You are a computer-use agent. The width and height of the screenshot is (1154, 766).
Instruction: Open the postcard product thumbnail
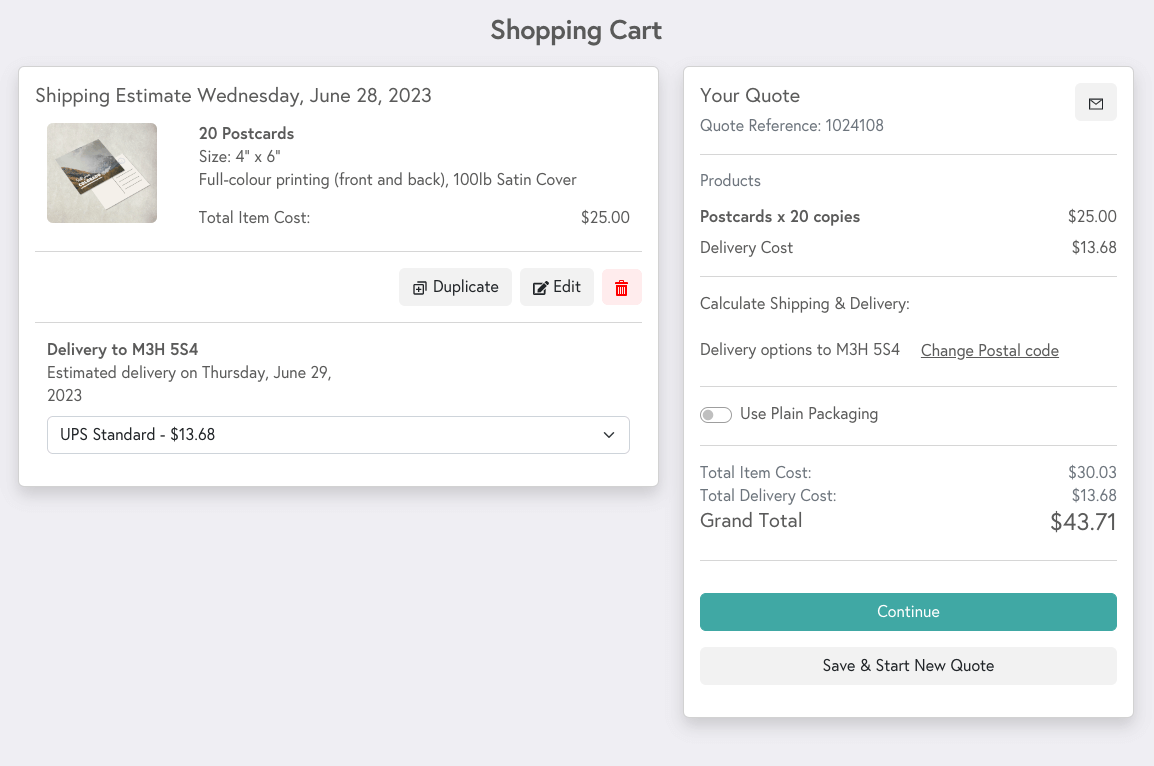(101, 172)
